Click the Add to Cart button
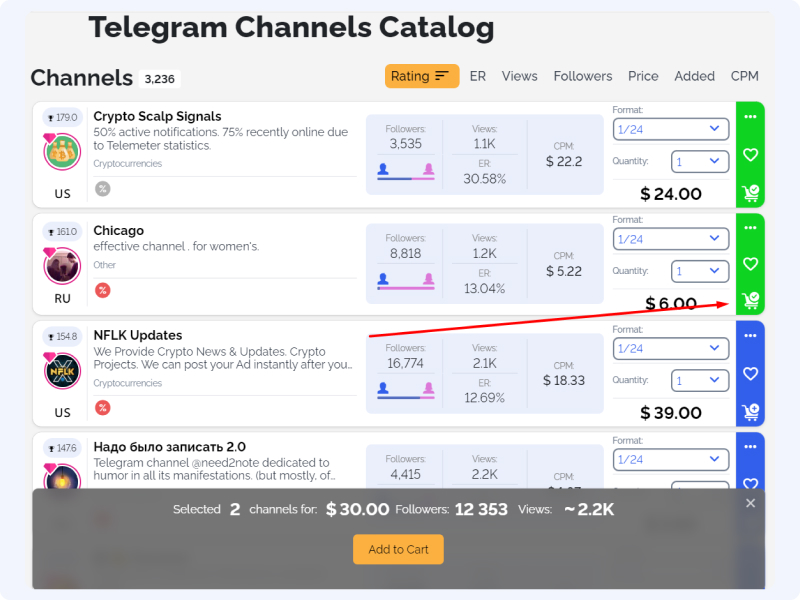 click(x=398, y=549)
